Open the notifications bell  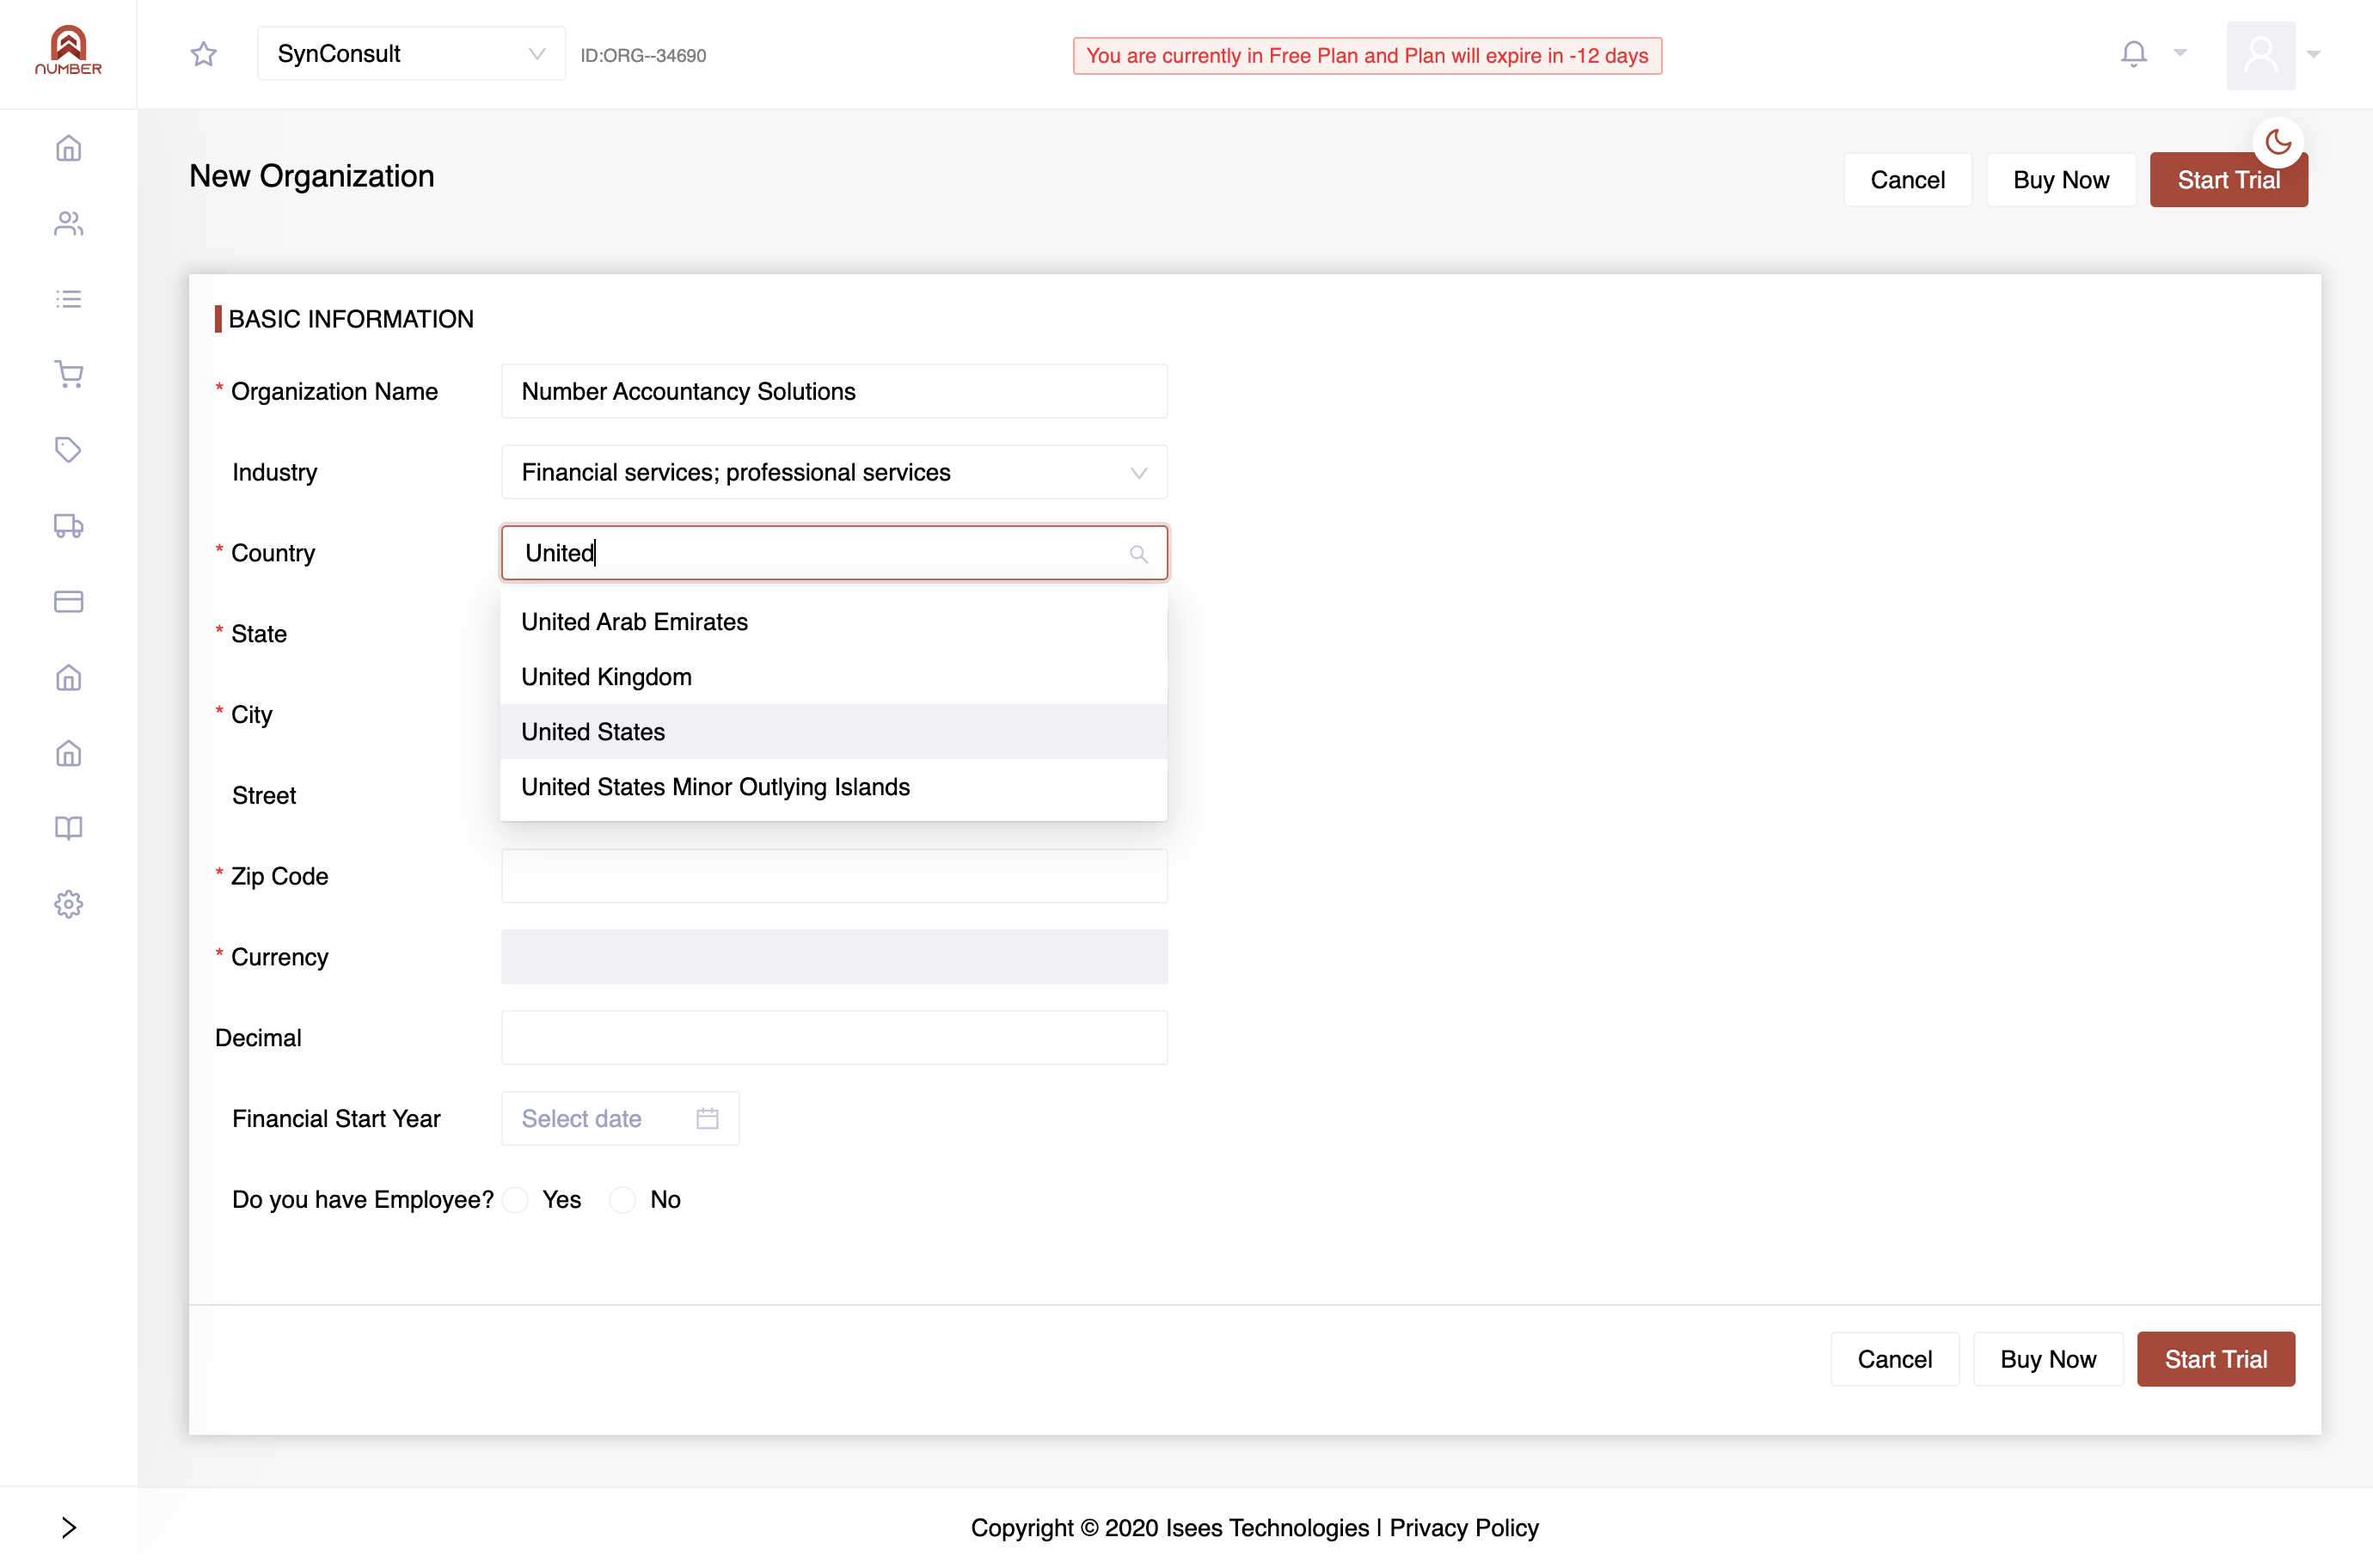2133,53
